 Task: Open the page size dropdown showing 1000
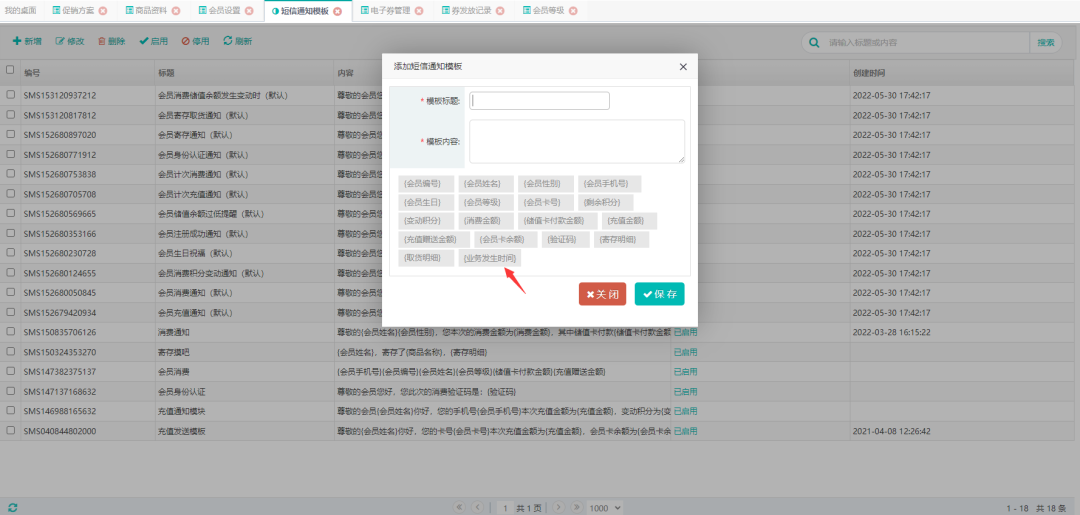[604, 508]
